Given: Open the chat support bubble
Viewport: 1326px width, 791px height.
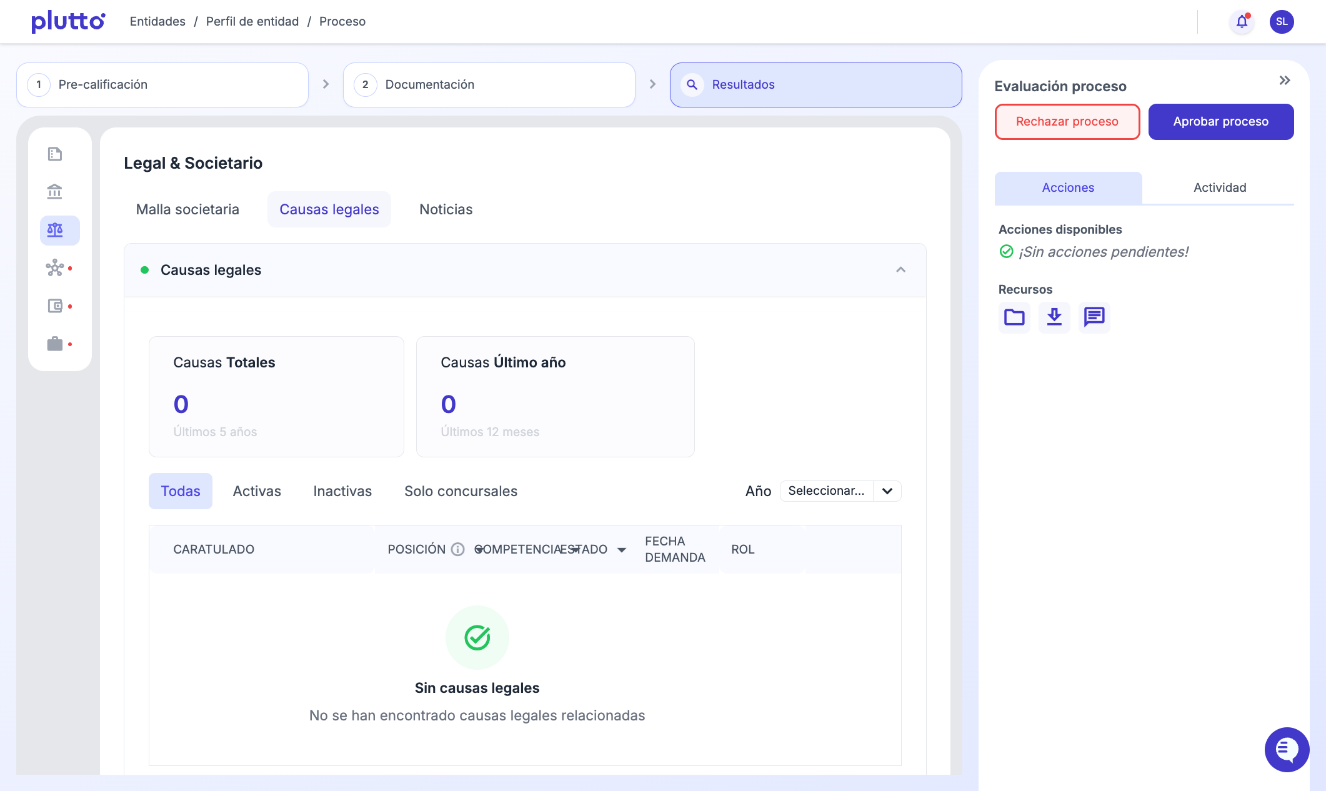Looking at the screenshot, I should 1286,749.
